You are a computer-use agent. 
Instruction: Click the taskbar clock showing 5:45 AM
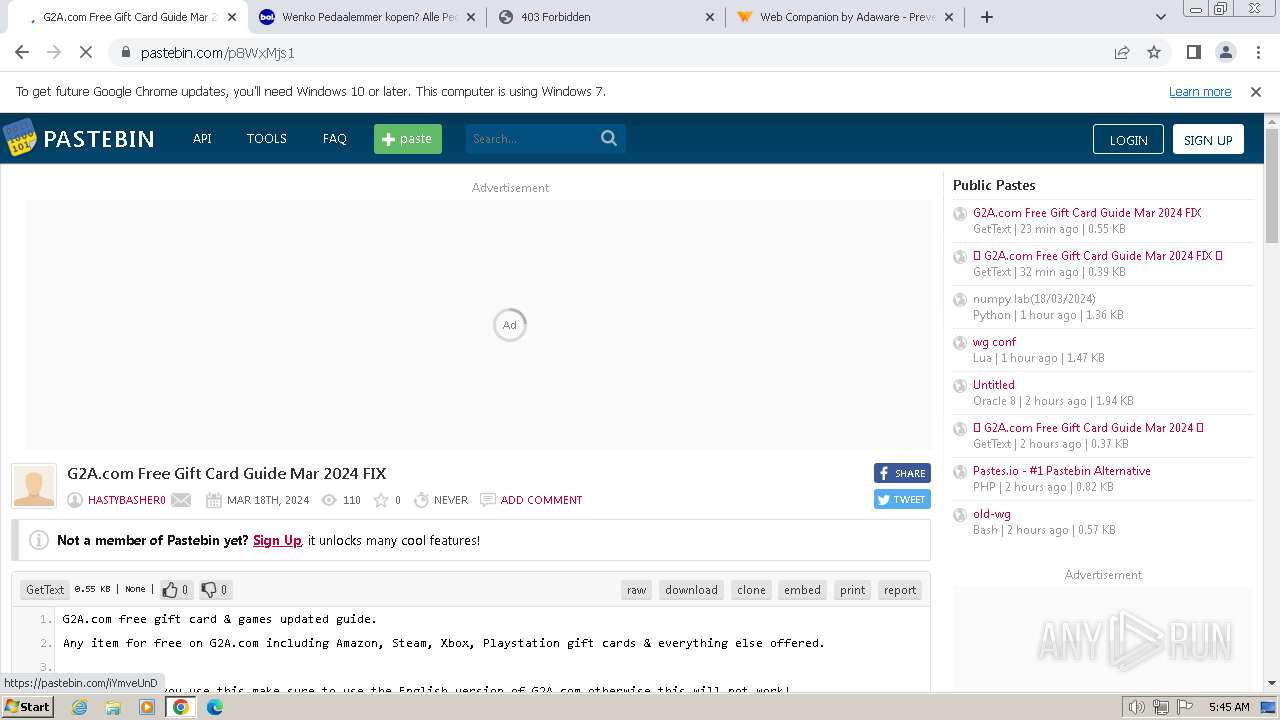[1229, 707]
